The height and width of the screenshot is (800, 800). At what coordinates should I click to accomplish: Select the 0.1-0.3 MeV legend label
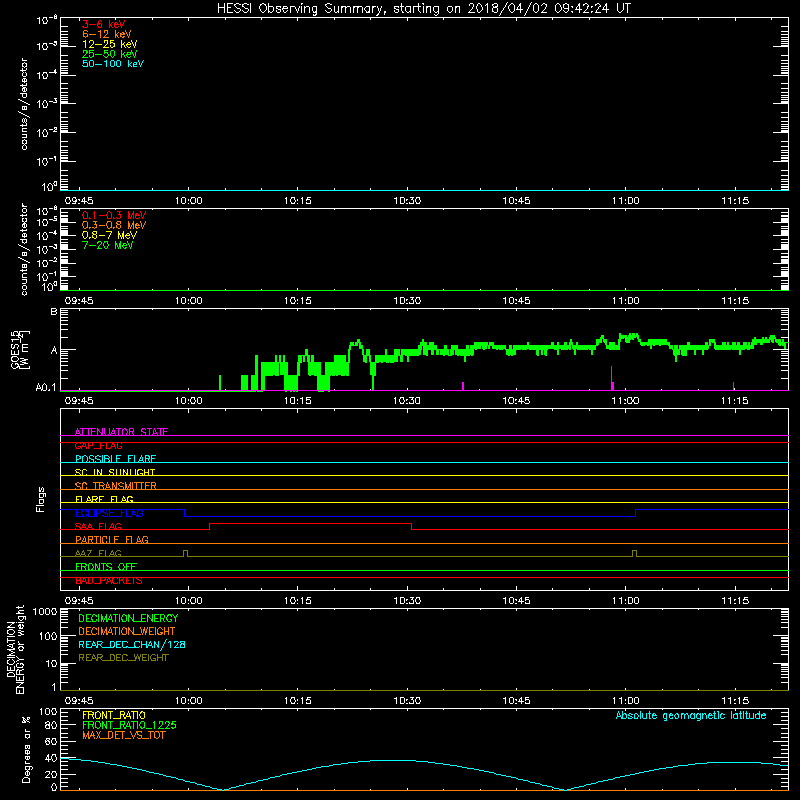point(114,215)
